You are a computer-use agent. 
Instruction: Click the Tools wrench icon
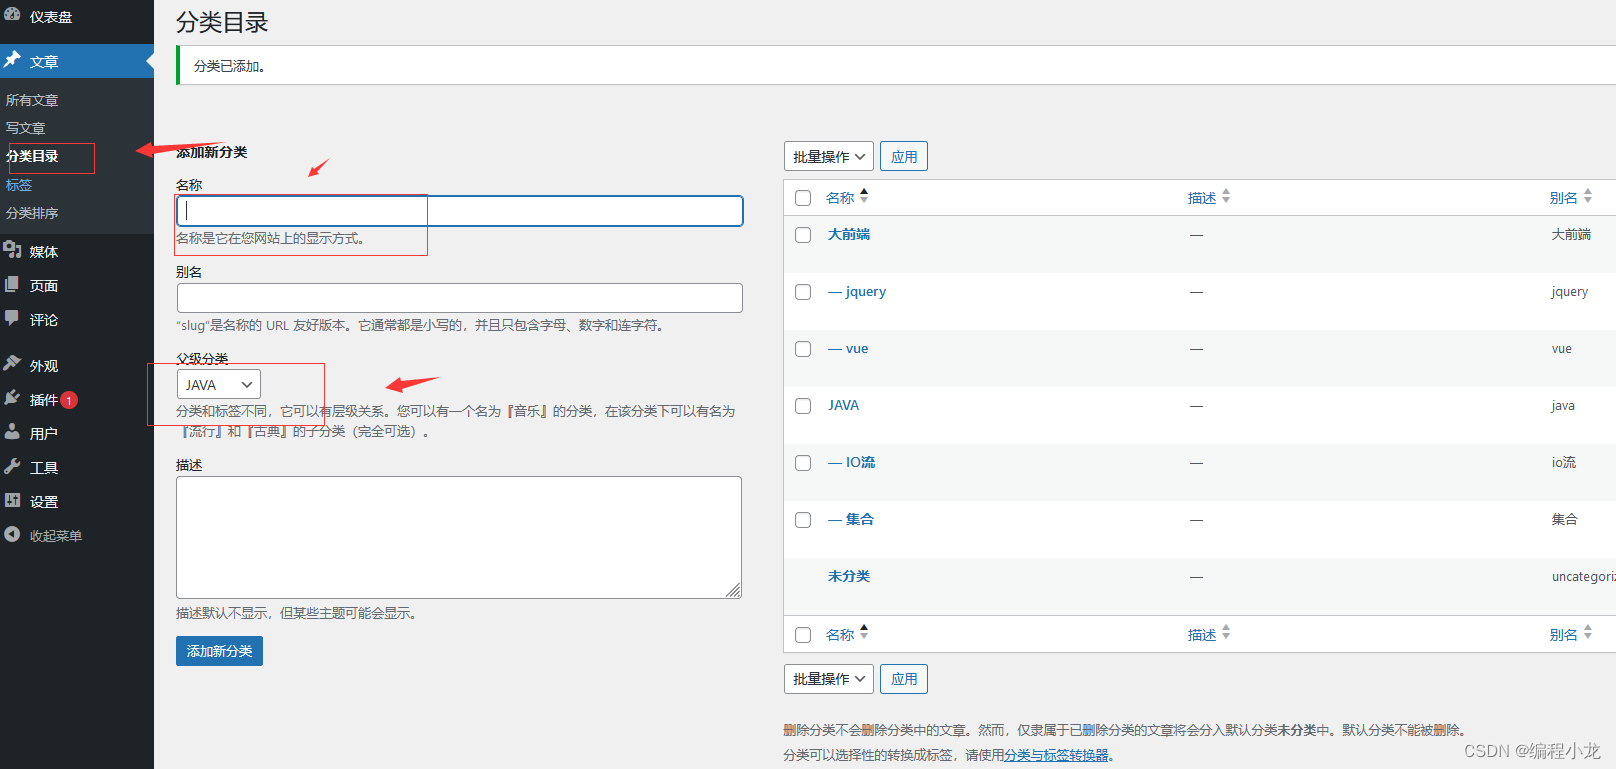coord(12,466)
